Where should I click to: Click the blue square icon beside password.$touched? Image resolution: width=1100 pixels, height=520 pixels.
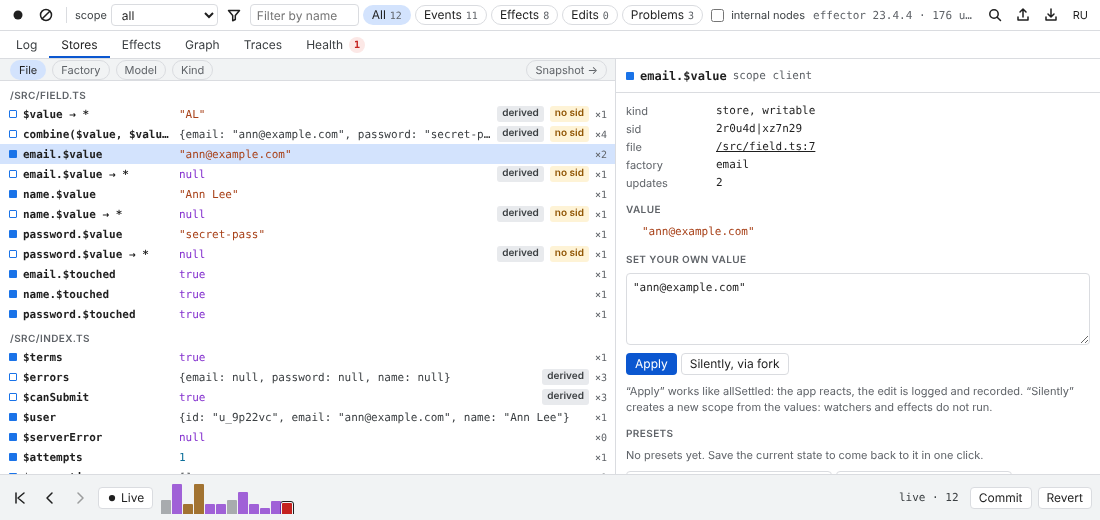point(13,314)
